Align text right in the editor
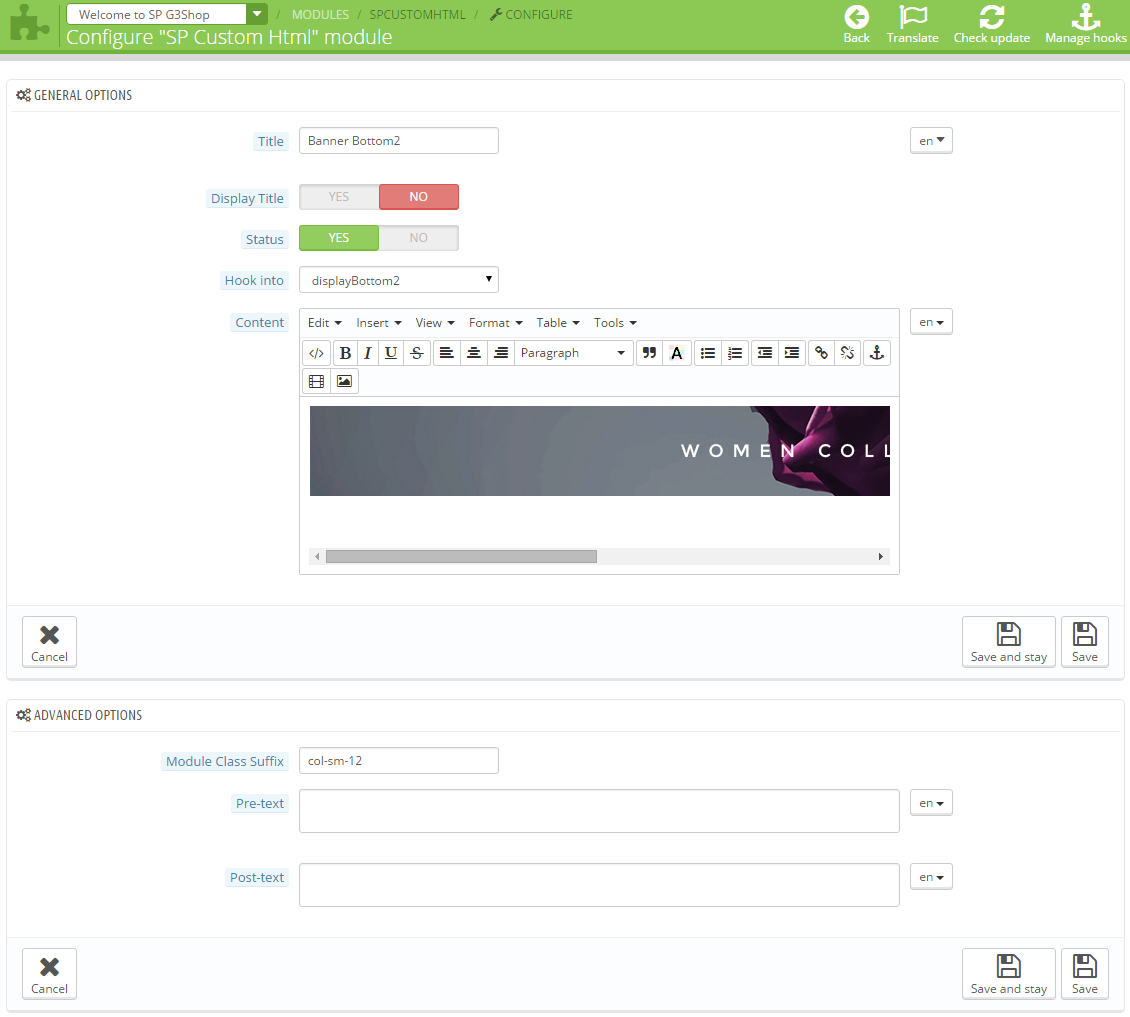 tap(501, 353)
